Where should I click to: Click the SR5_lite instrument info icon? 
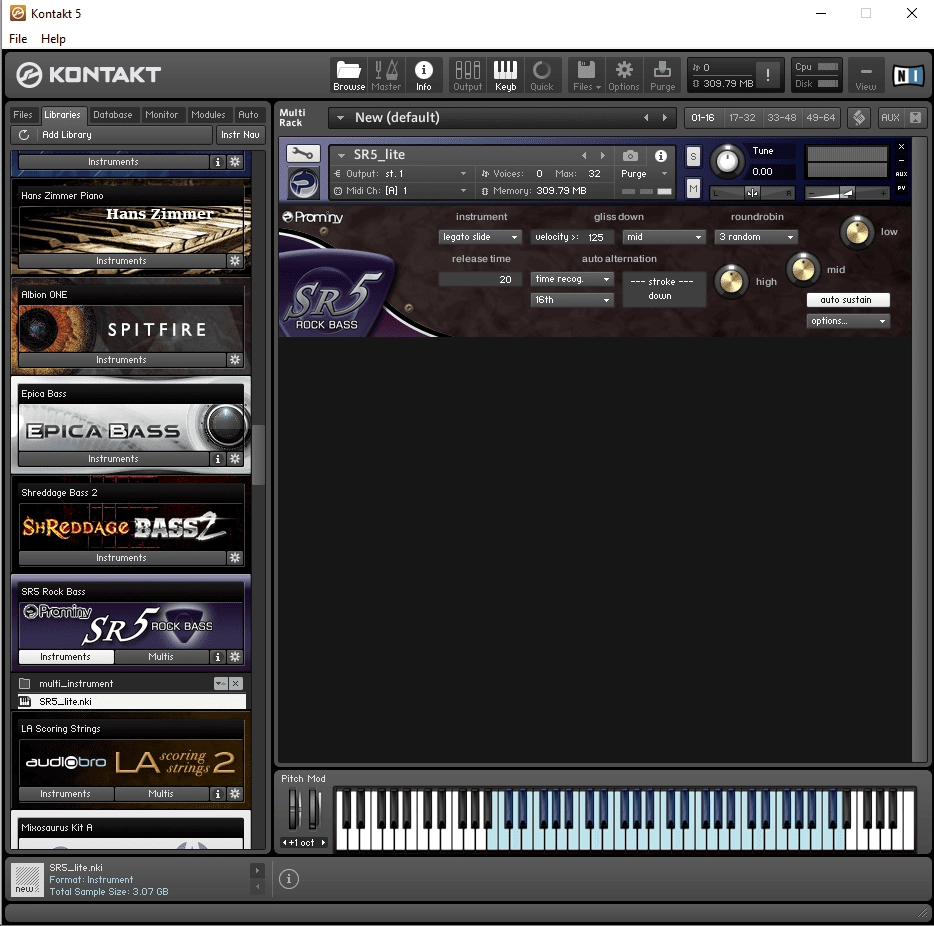[661, 156]
